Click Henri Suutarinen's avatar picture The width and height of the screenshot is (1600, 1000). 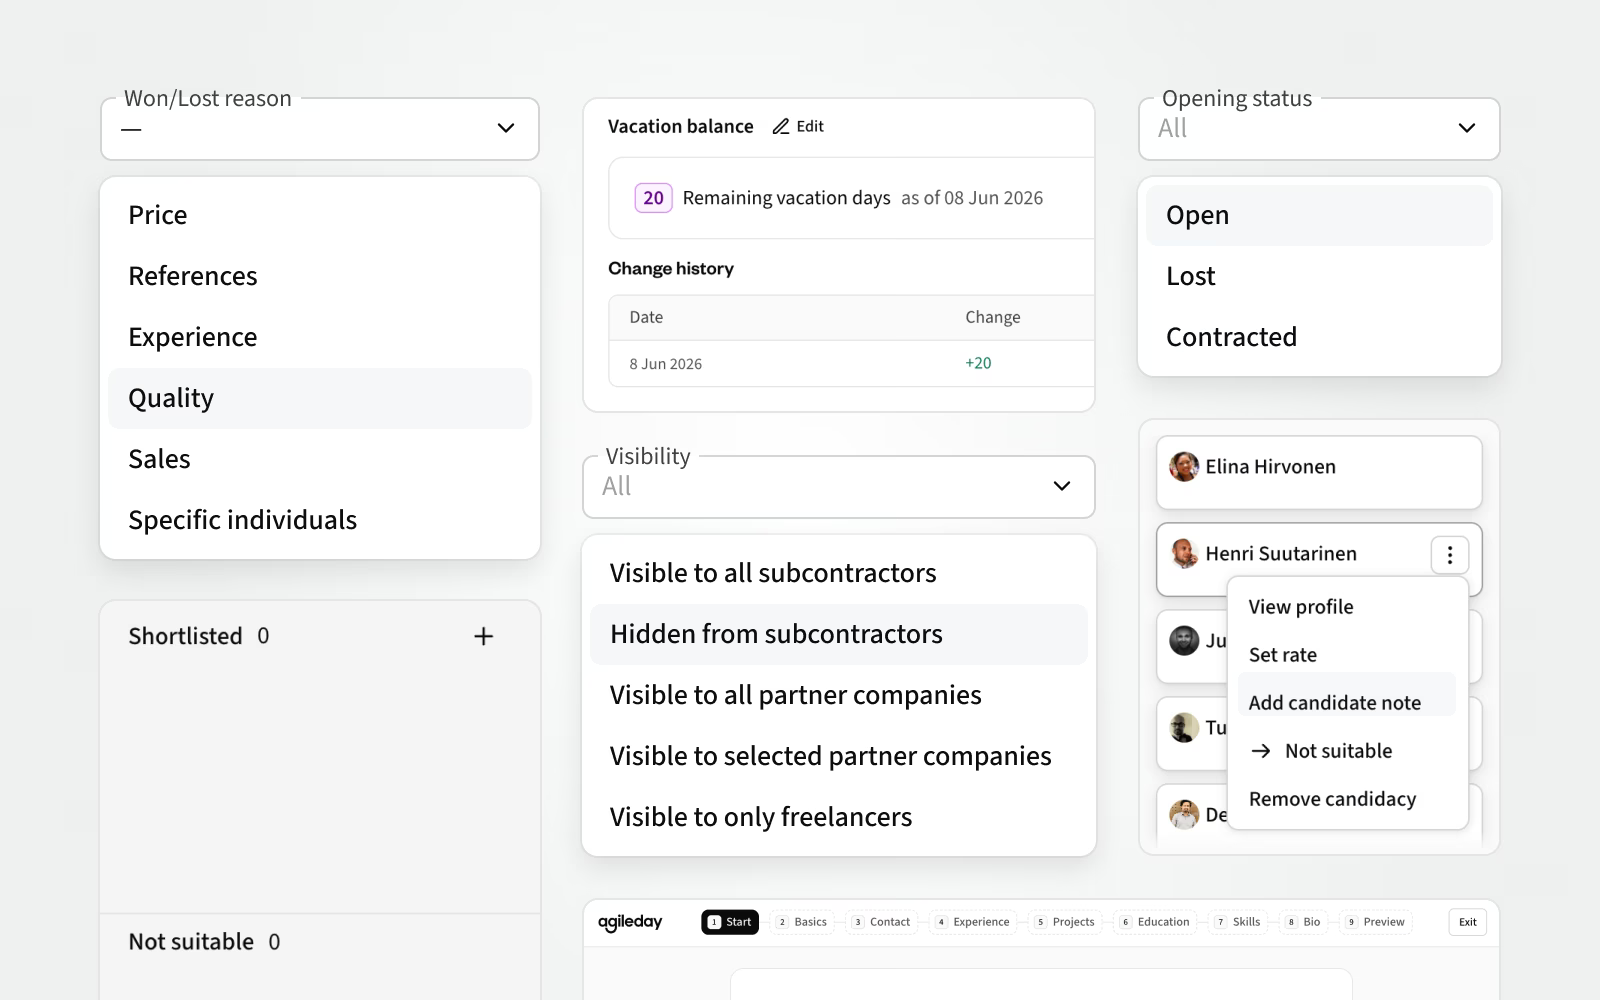coord(1184,554)
